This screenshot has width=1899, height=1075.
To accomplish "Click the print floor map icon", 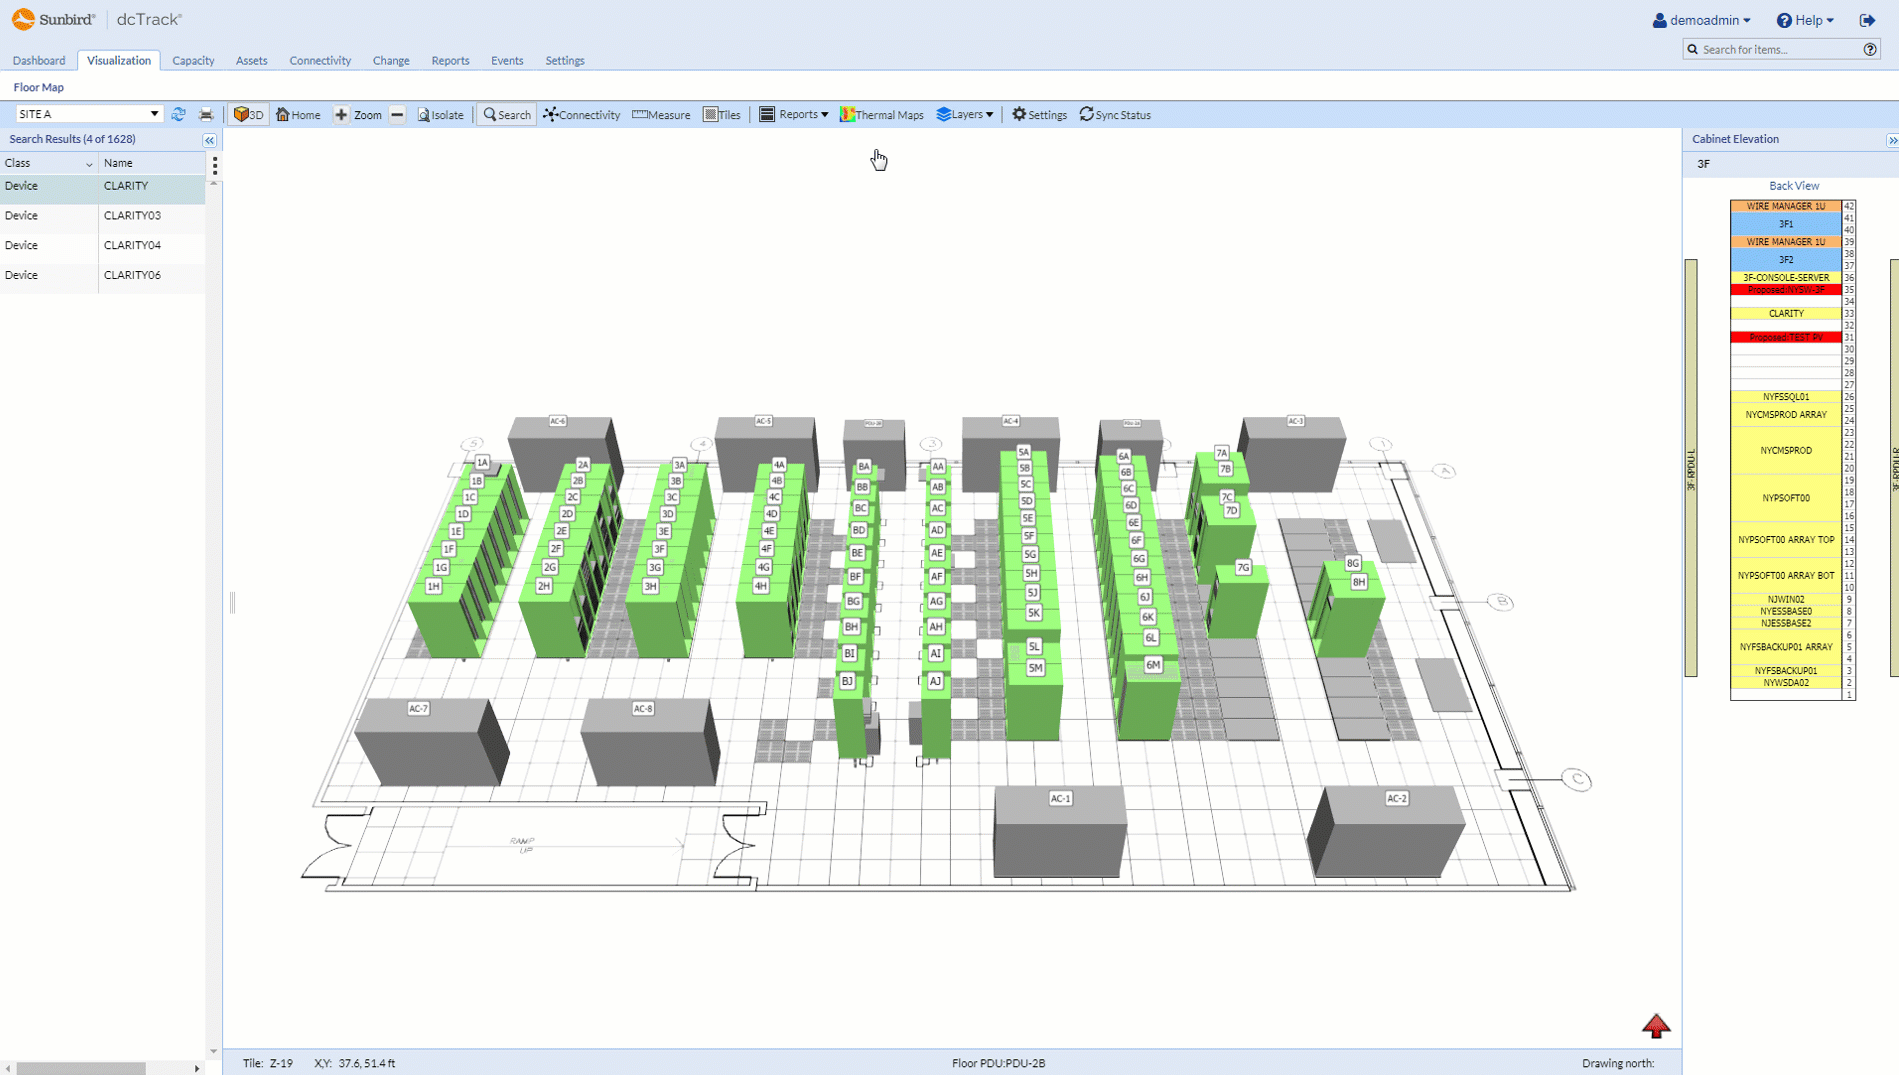I will pyautogui.click(x=206, y=115).
